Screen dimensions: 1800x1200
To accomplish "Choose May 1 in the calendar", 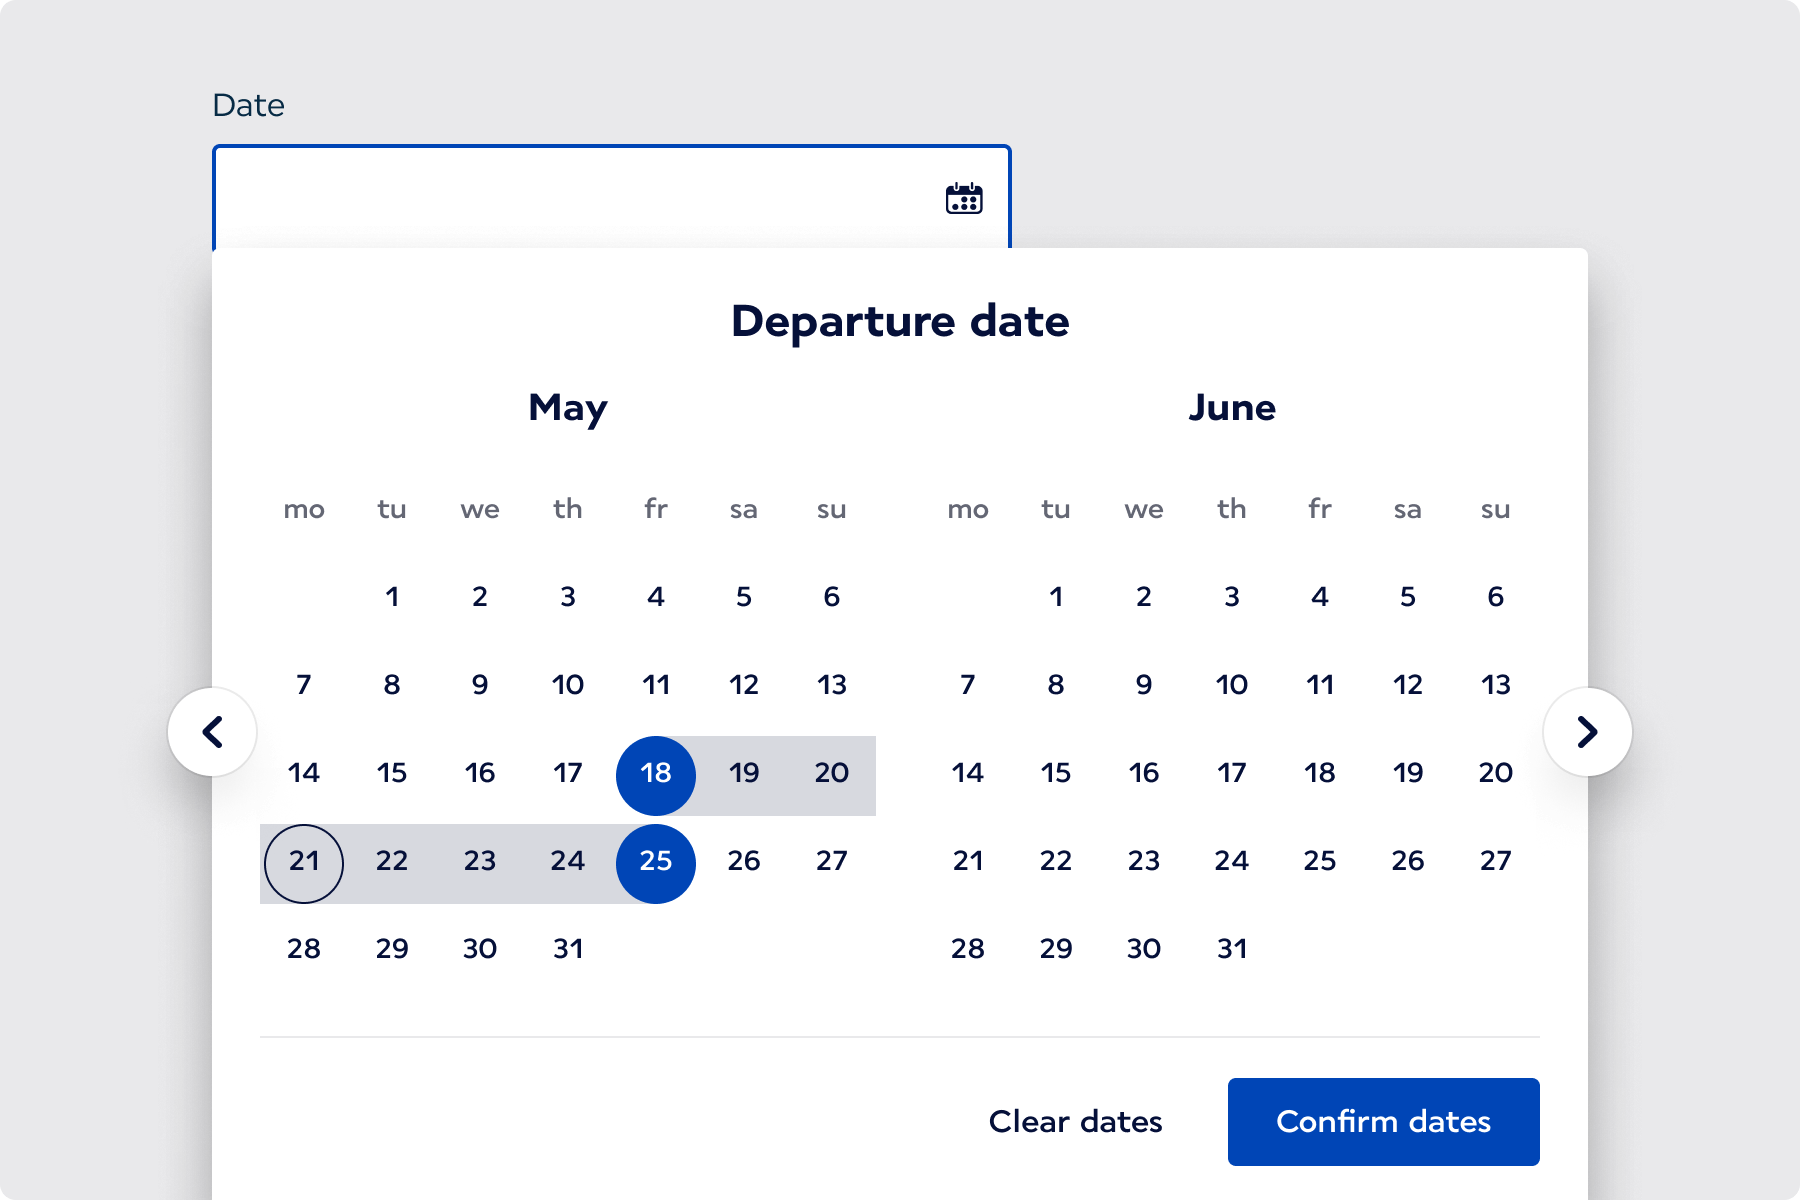I will 392,597.
